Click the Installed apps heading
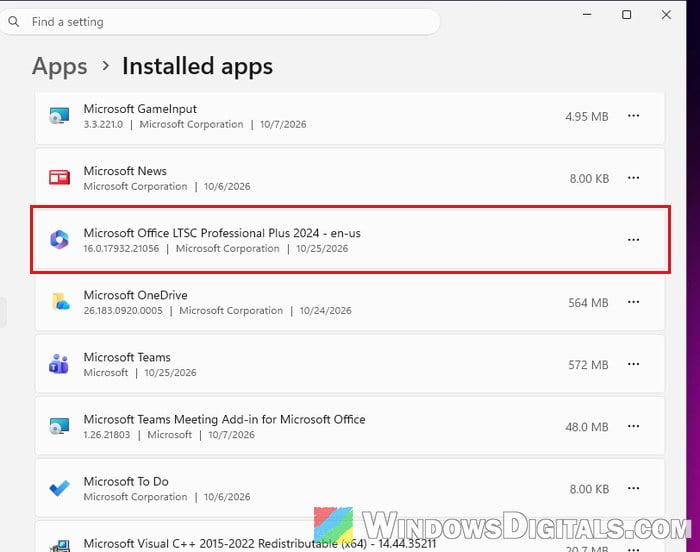Screen dimensions: 700x552 197,67
